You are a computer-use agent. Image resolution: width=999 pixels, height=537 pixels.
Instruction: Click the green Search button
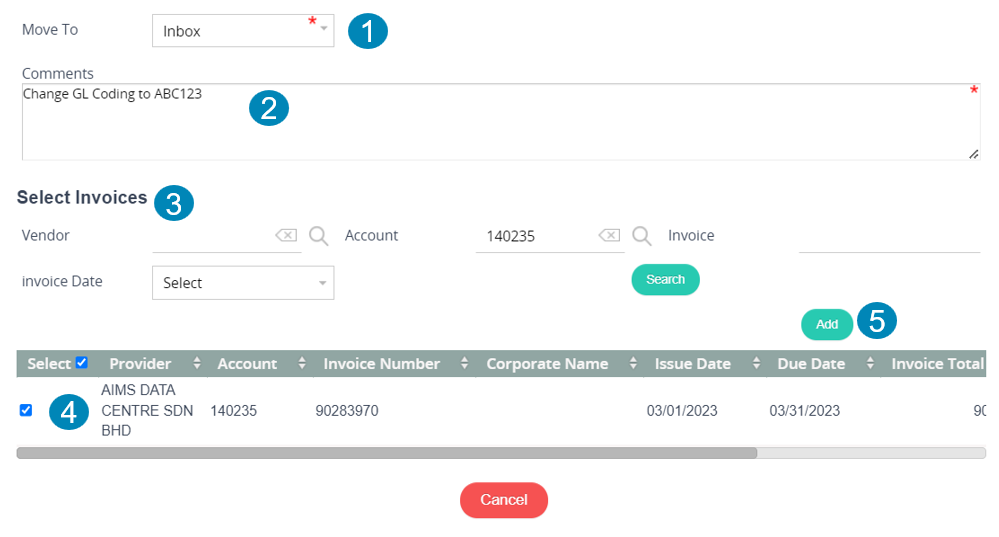click(665, 280)
